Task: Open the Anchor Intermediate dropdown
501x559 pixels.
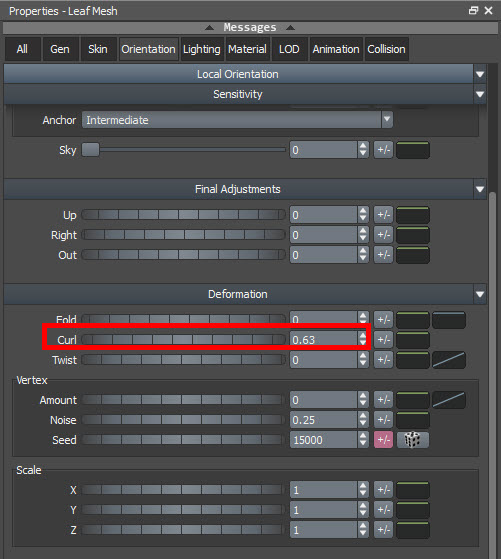Action: [x=237, y=120]
